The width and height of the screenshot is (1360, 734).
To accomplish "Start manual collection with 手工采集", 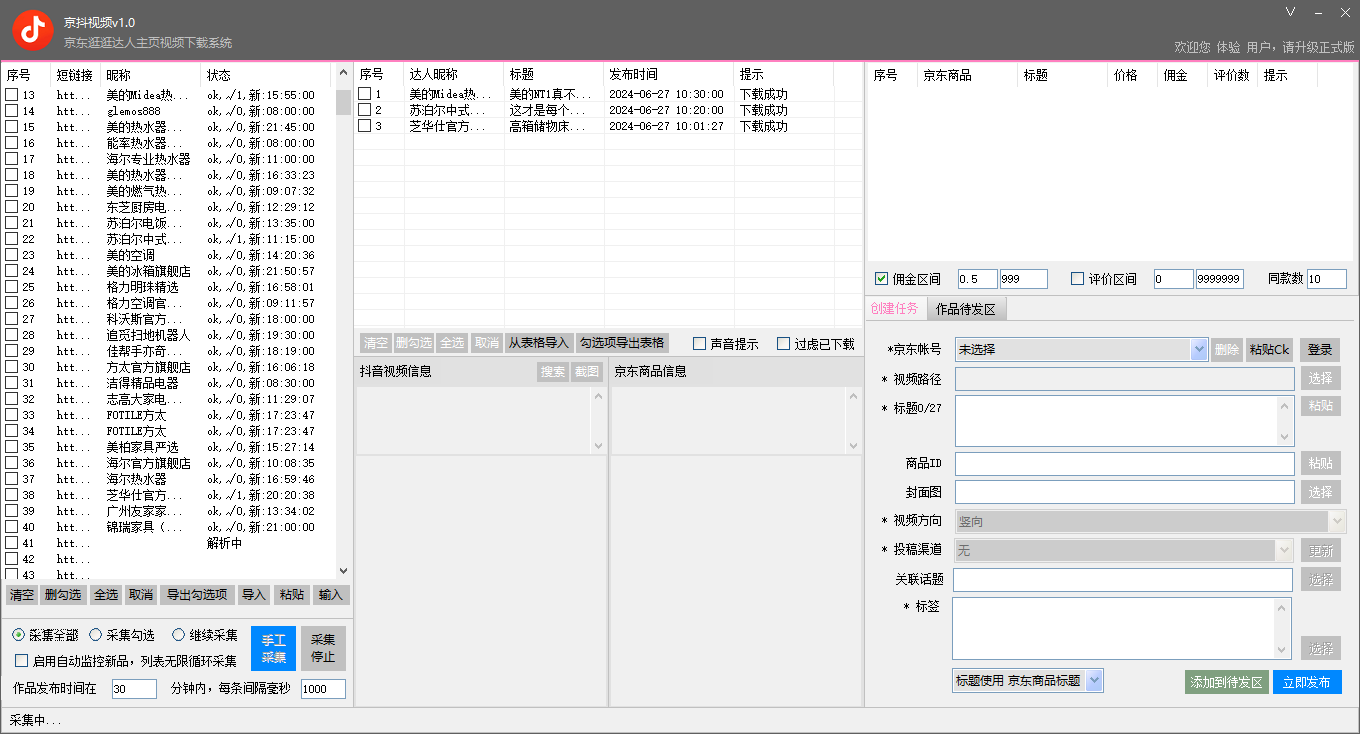I will tap(274, 648).
